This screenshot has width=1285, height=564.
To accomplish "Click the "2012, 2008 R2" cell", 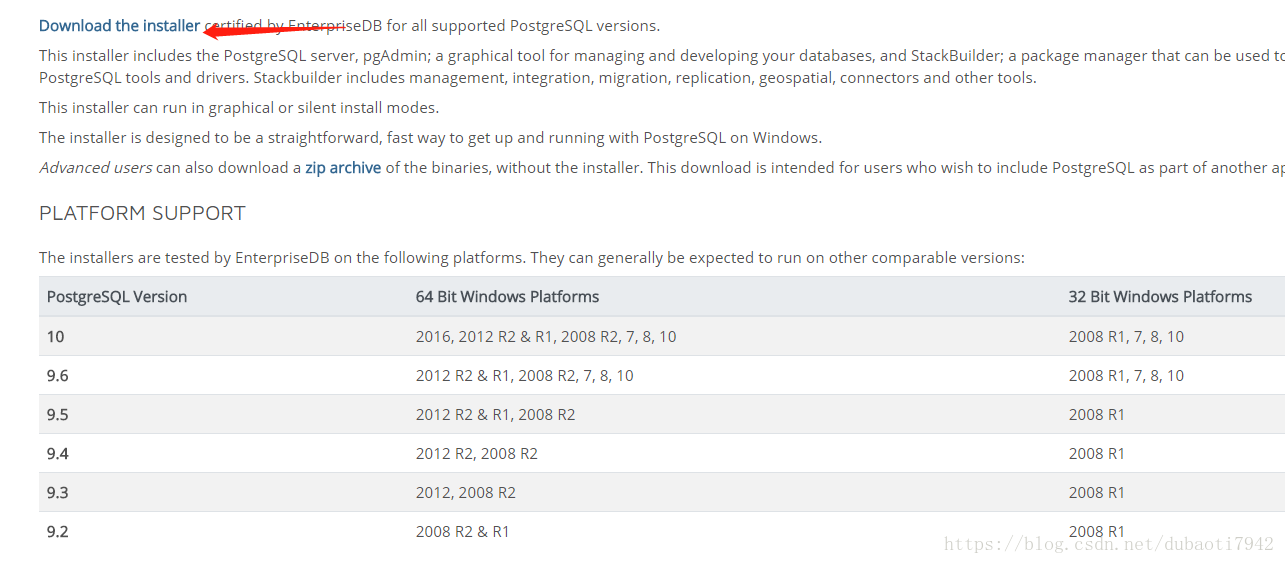I will (466, 493).
